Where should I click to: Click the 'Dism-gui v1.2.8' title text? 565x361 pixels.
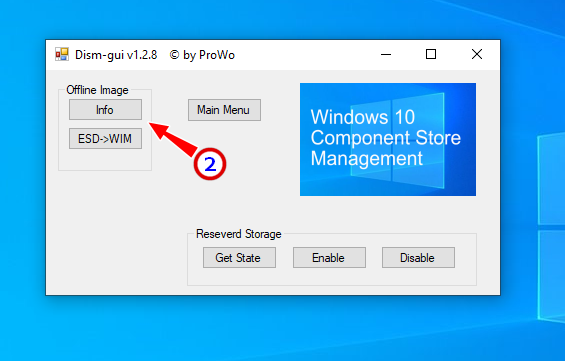click(116, 55)
